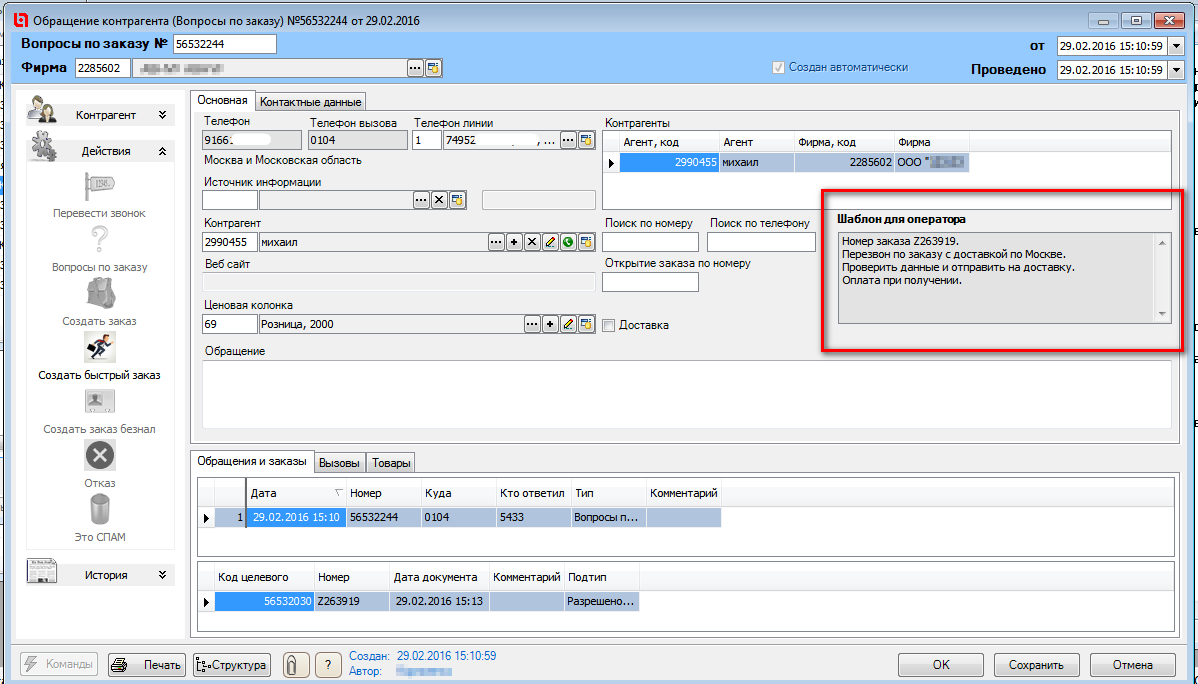Mark as spam with the Это СПАМ bin icon

coord(99,510)
